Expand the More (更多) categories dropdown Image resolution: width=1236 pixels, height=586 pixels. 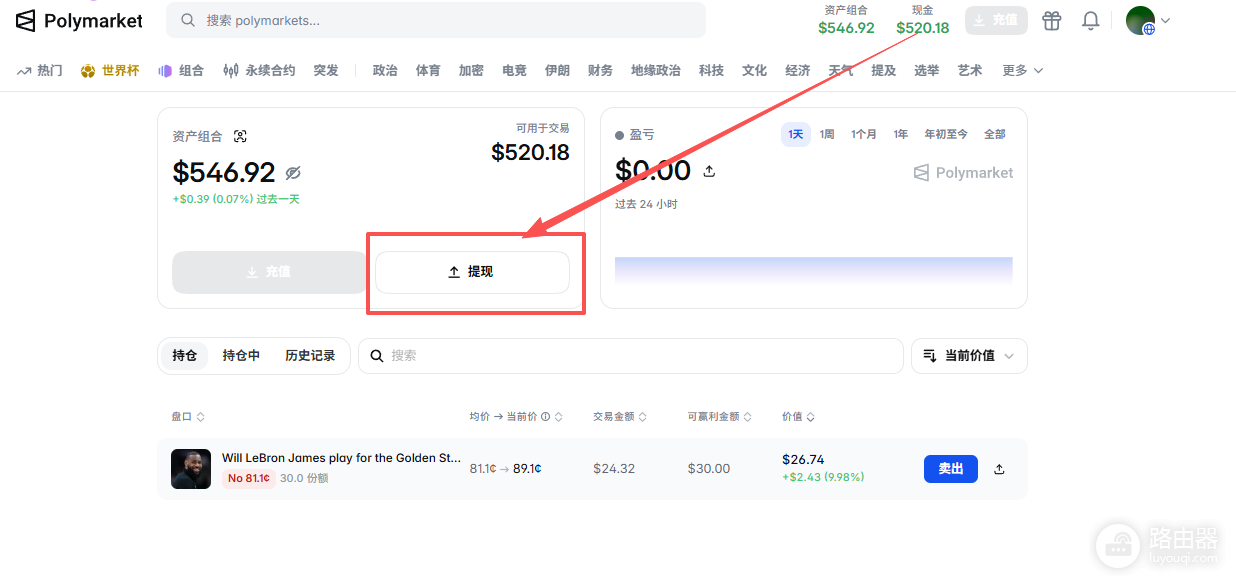[1022, 70]
